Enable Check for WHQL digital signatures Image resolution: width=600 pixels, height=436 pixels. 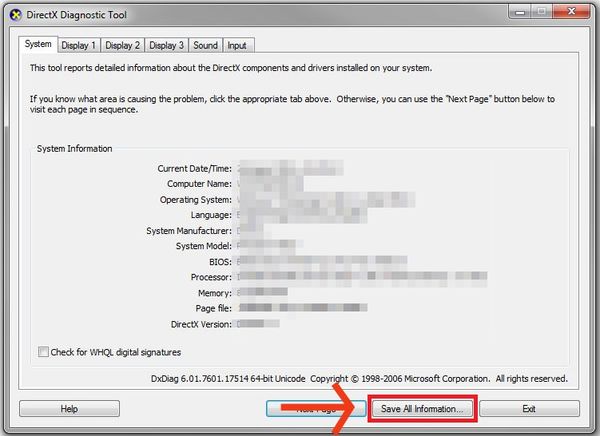43,352
